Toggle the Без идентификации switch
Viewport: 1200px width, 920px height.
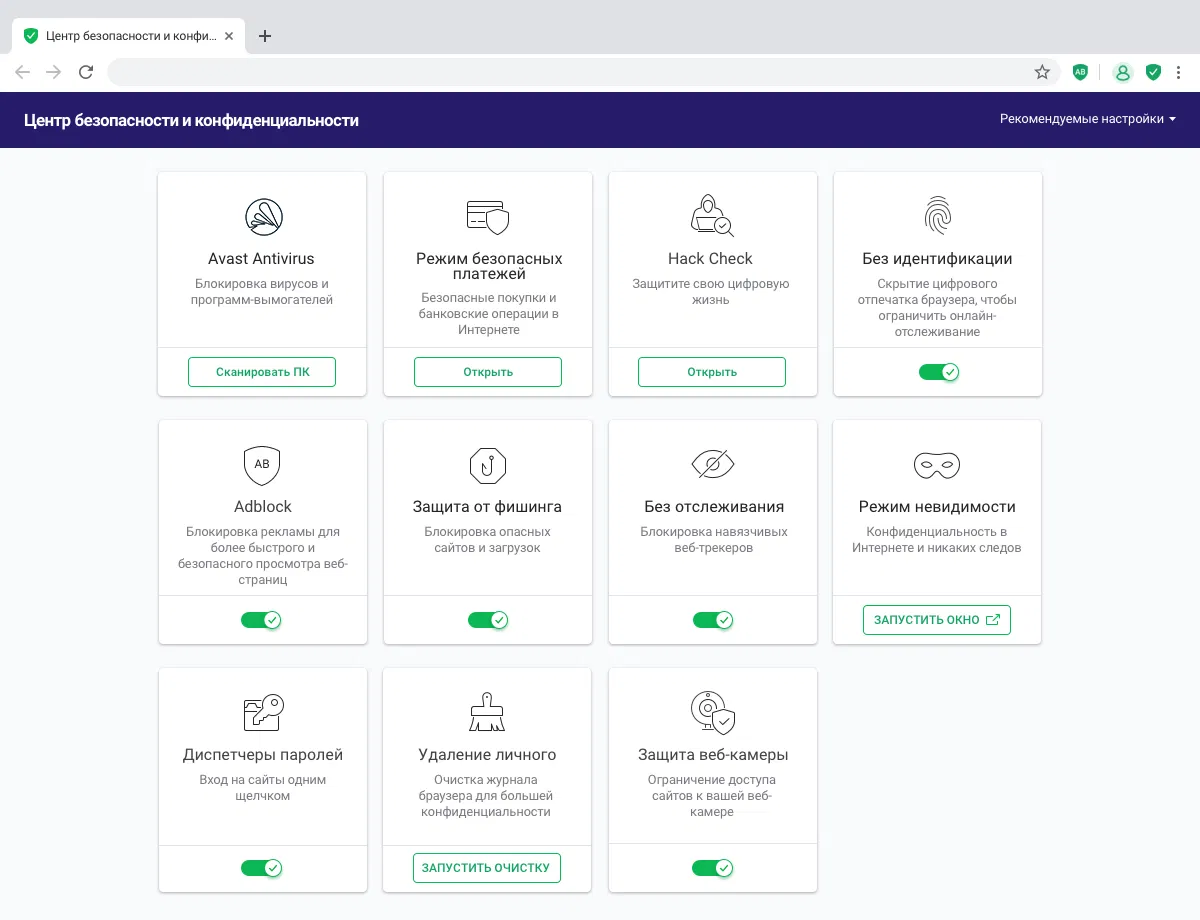[x=939, y=372]
